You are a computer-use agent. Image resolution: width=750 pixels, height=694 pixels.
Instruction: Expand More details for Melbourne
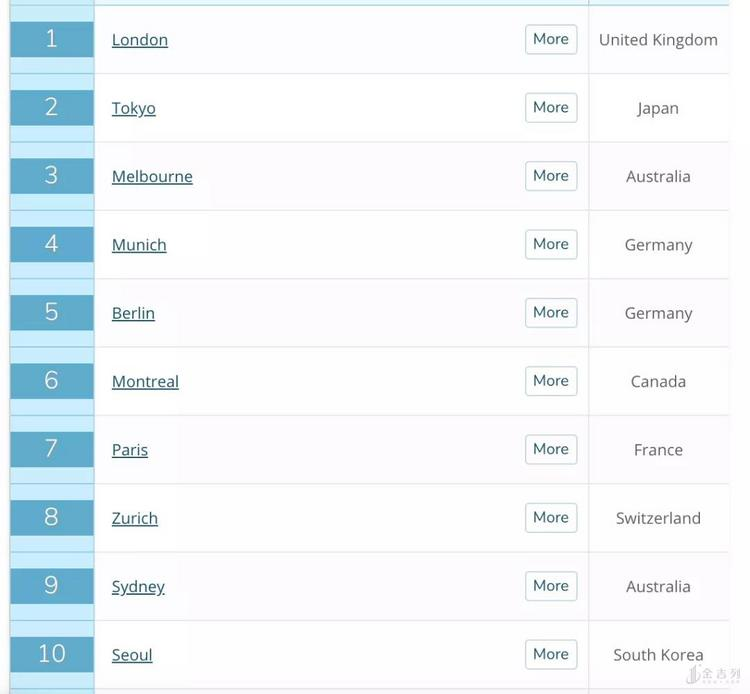pos(551,176)
